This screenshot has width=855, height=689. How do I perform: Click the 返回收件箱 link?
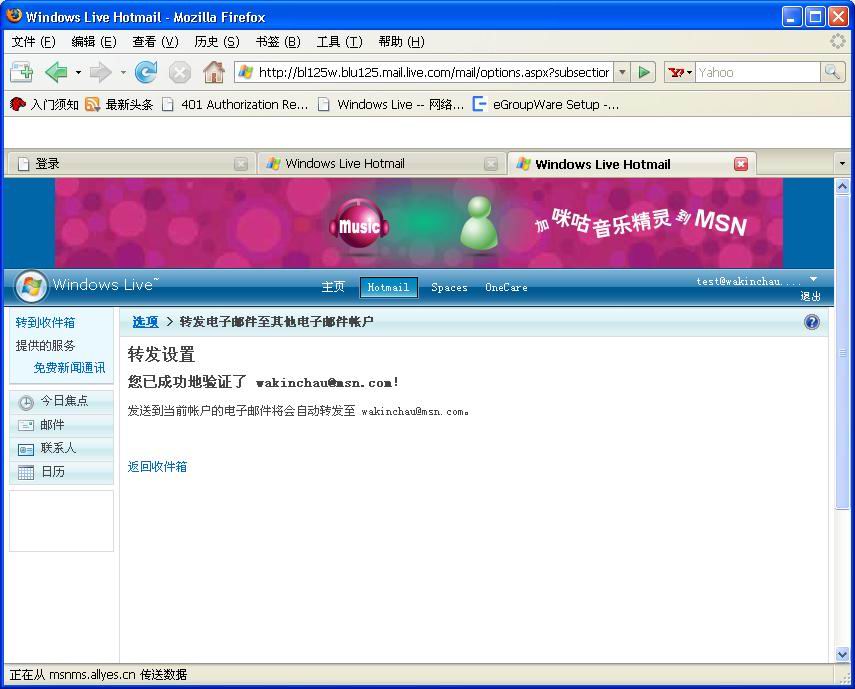[x=157, y=467]
